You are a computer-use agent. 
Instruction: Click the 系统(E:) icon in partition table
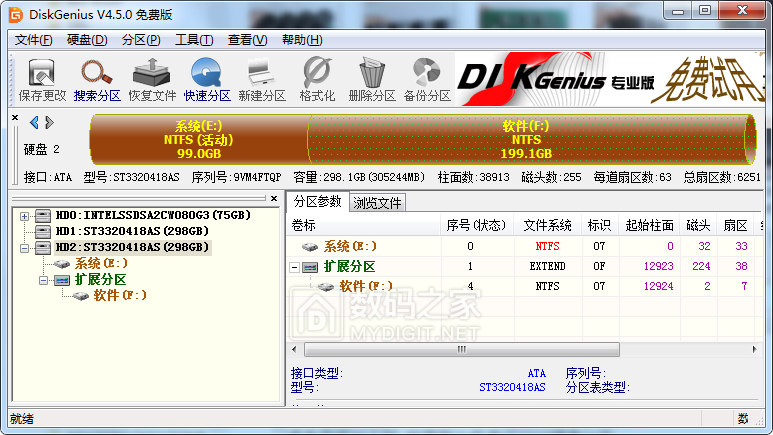pos(310,246)
